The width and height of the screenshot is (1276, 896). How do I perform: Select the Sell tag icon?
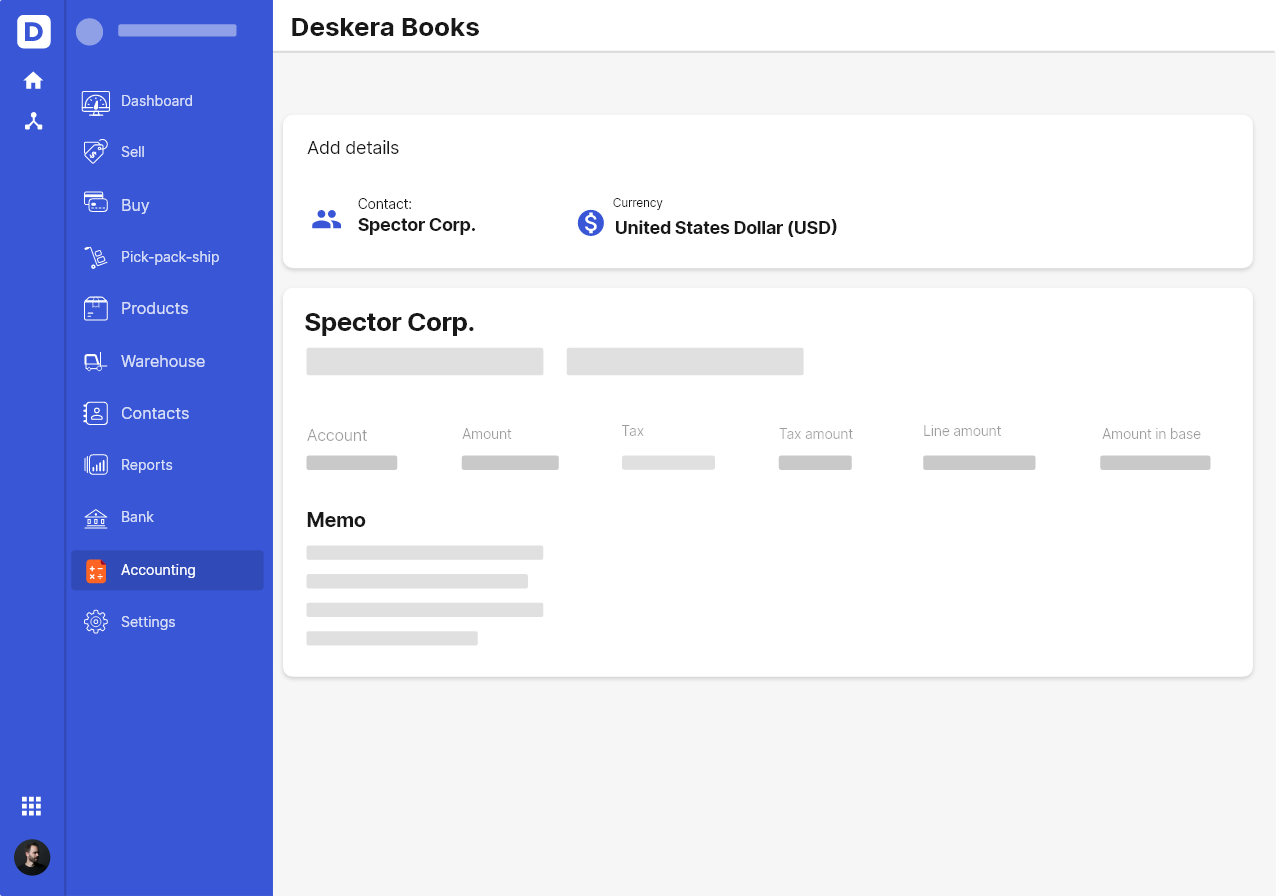pos(96,152)
